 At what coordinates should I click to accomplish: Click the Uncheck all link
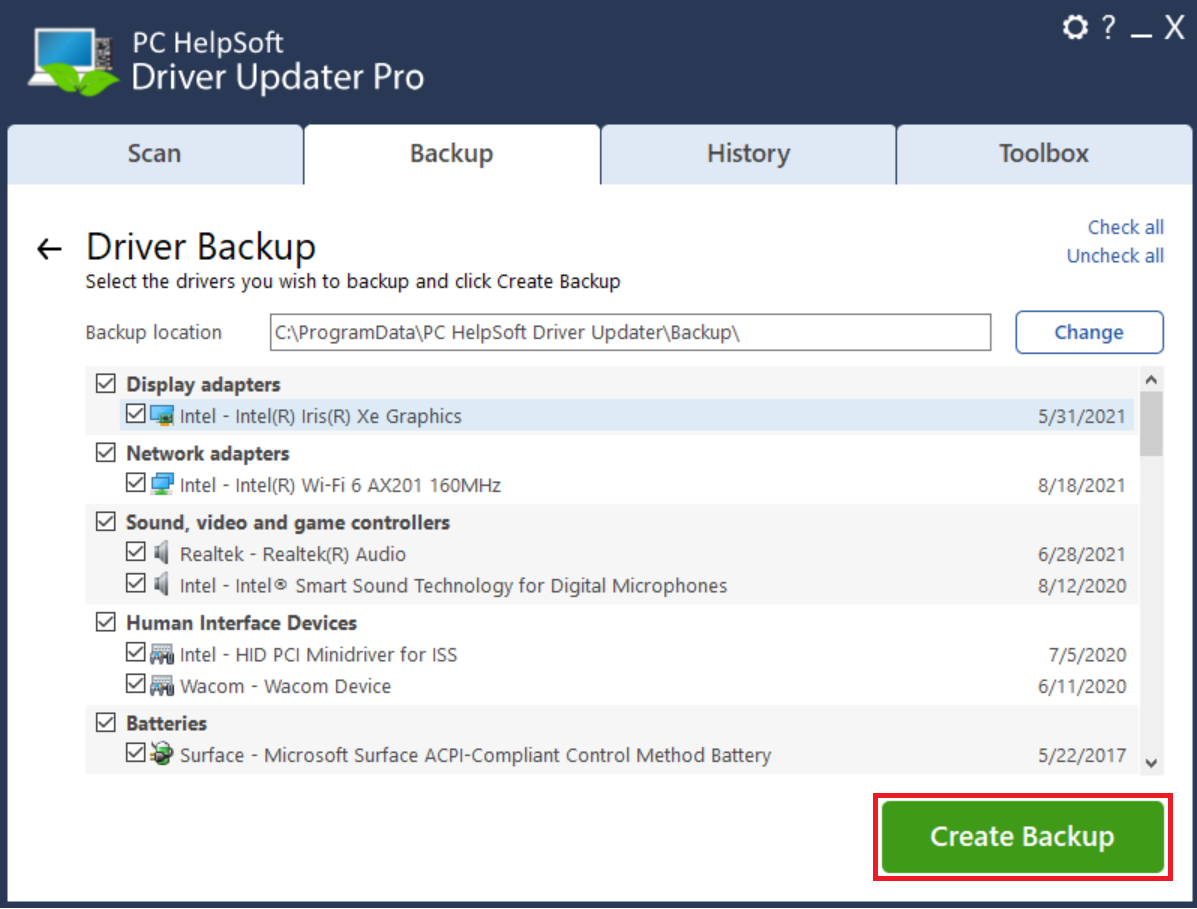pos(1115,256)
